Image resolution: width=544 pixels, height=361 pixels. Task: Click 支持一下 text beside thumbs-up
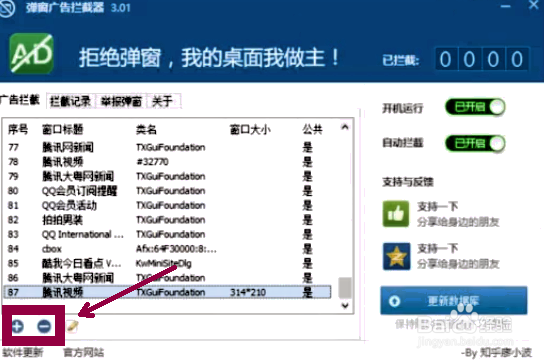coord(437,207)
